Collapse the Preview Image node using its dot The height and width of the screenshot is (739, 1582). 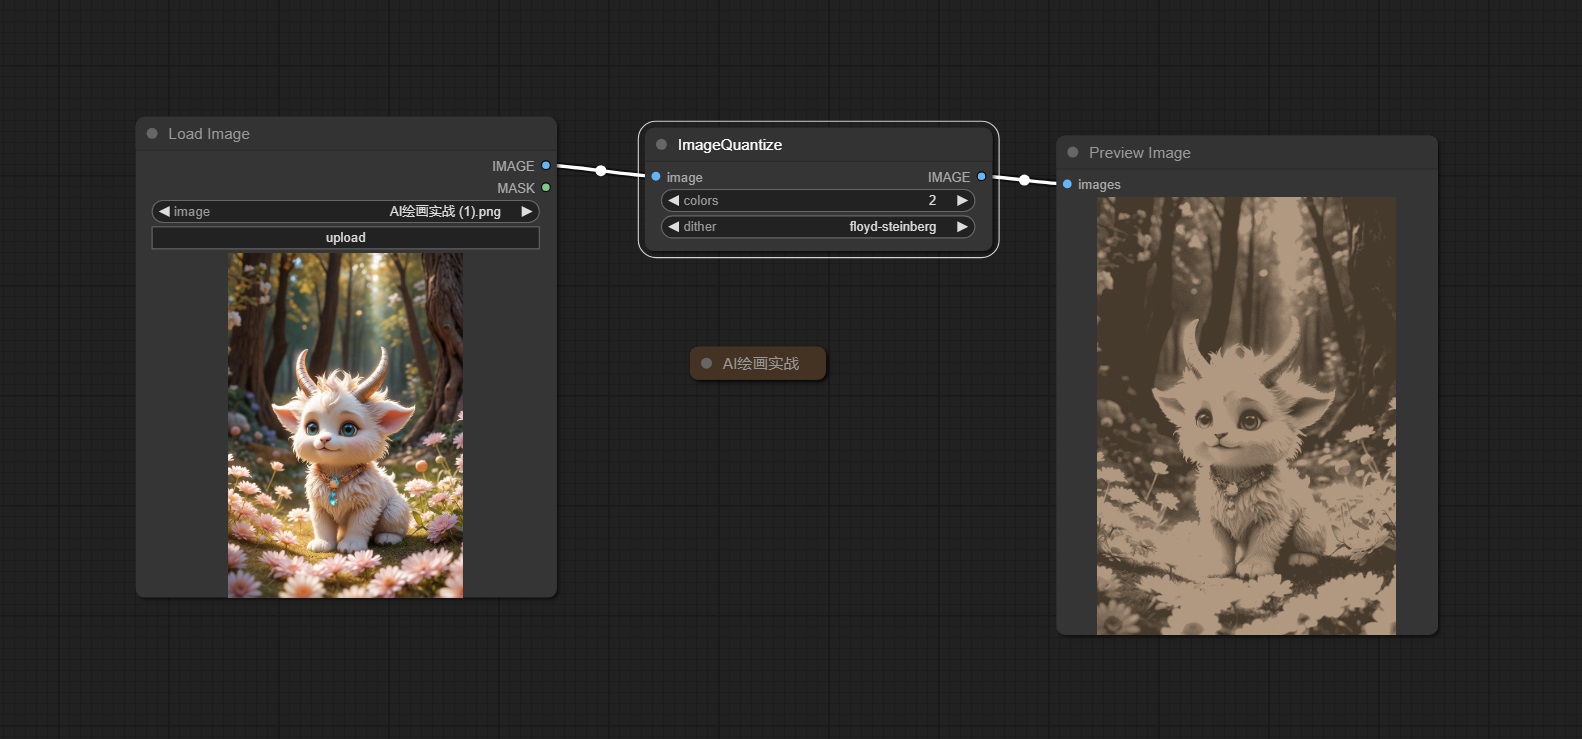(1073, 153)
